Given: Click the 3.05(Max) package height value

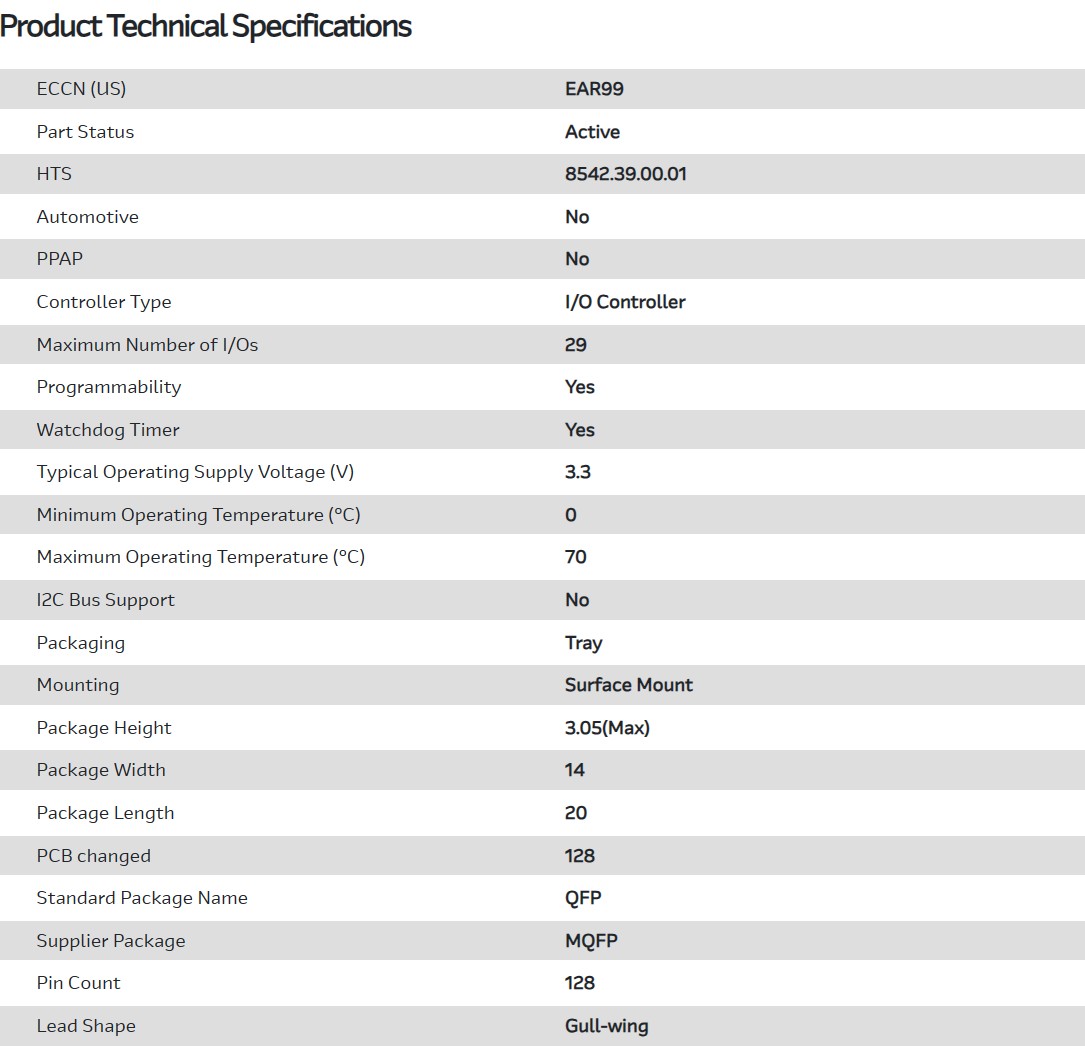Looking at the screenshot, I should pos(607,728).
